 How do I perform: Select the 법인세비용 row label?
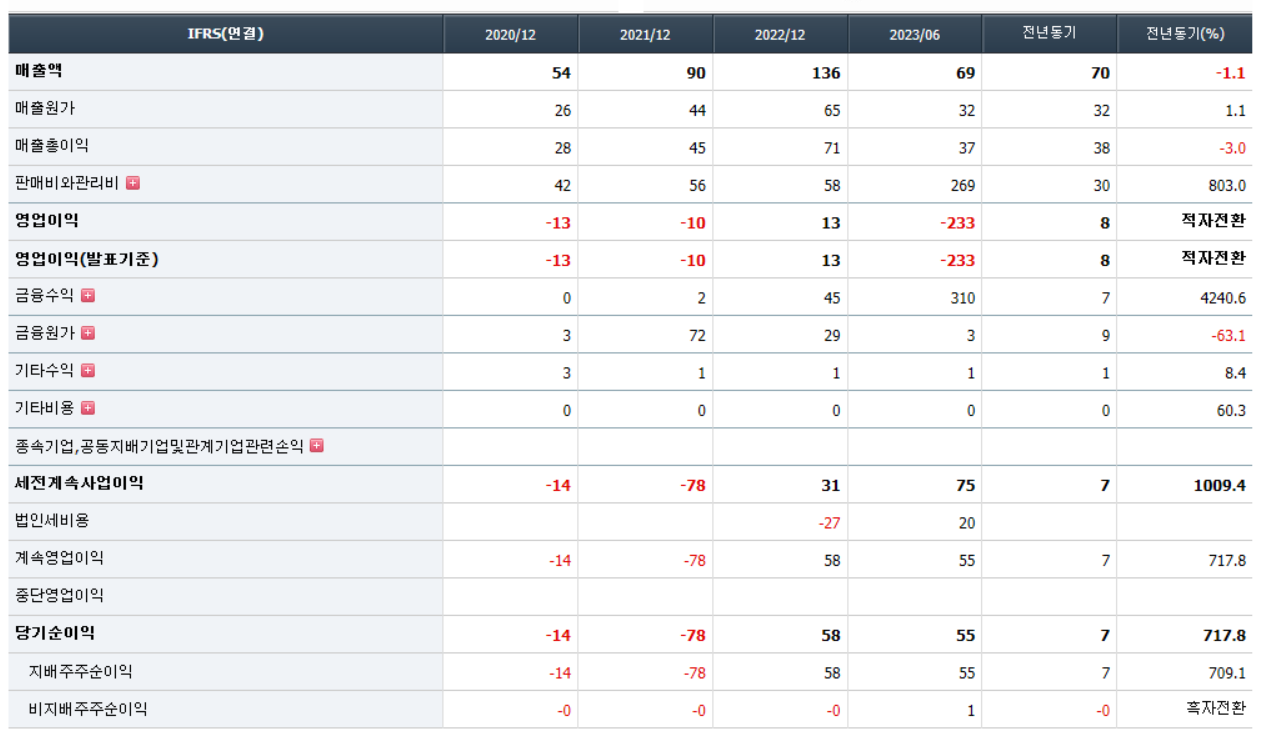point(52,520)
